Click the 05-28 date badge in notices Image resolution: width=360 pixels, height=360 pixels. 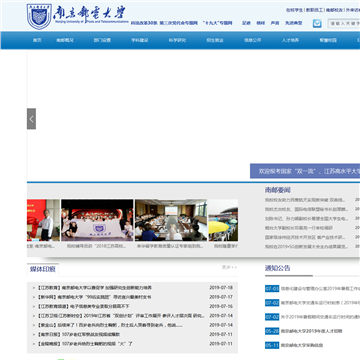point(272,331)
